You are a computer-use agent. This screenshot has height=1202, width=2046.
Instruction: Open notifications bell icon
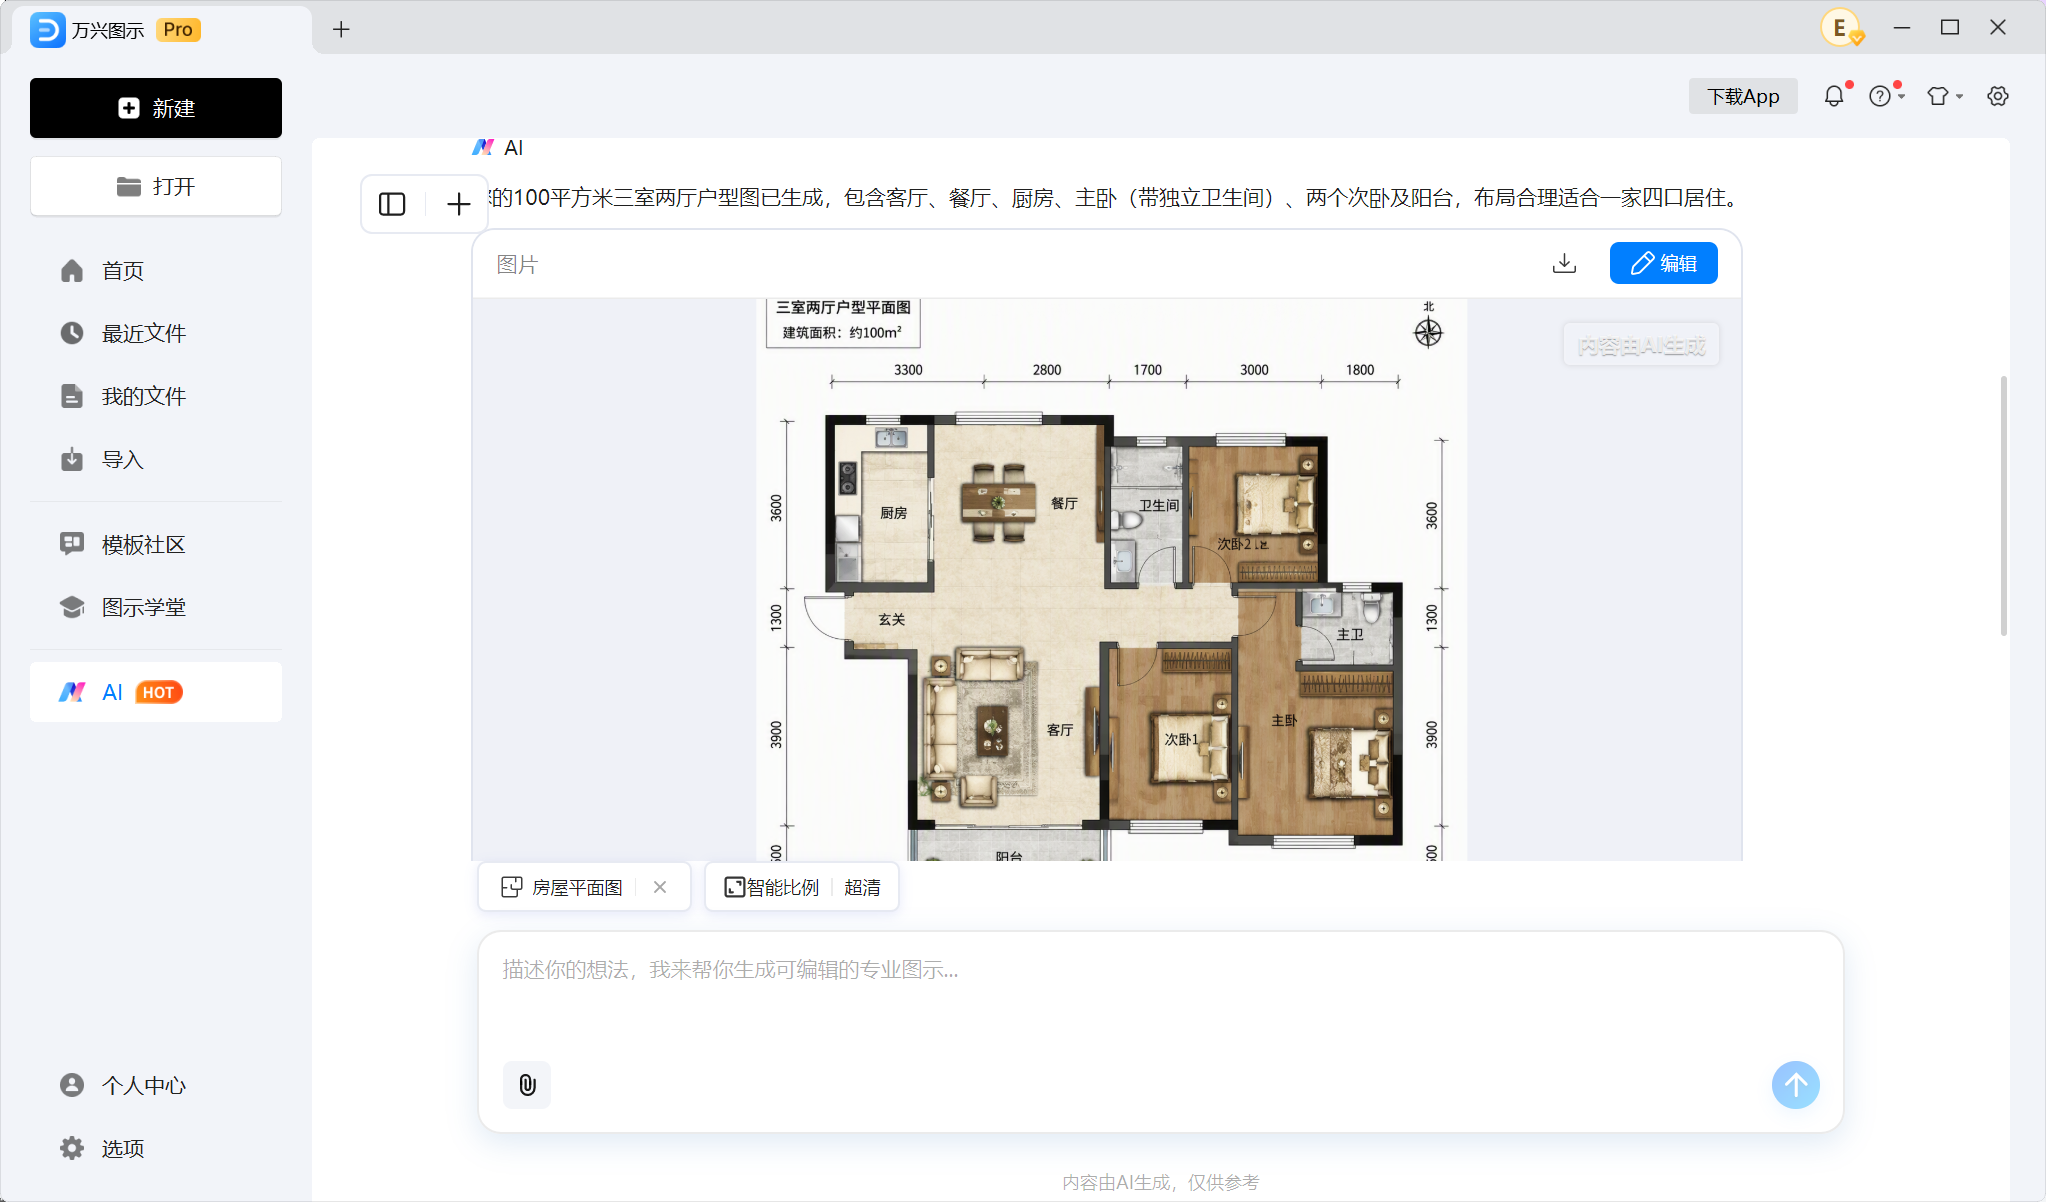pyautogui.click(x=1833, y=96)
